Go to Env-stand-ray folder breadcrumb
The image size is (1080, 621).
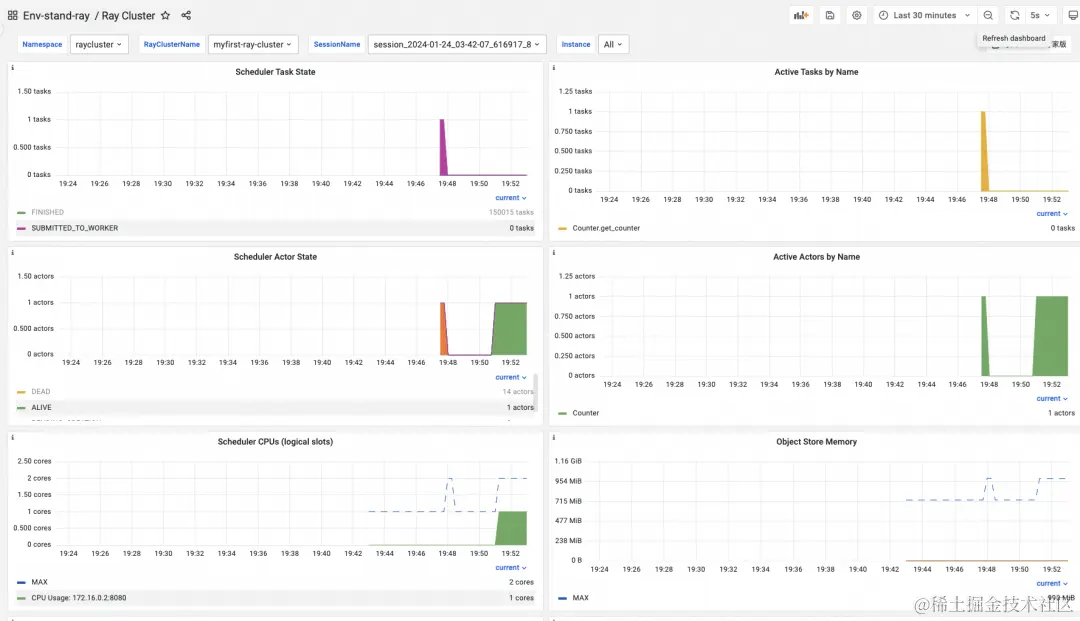(x=56, y=15)
